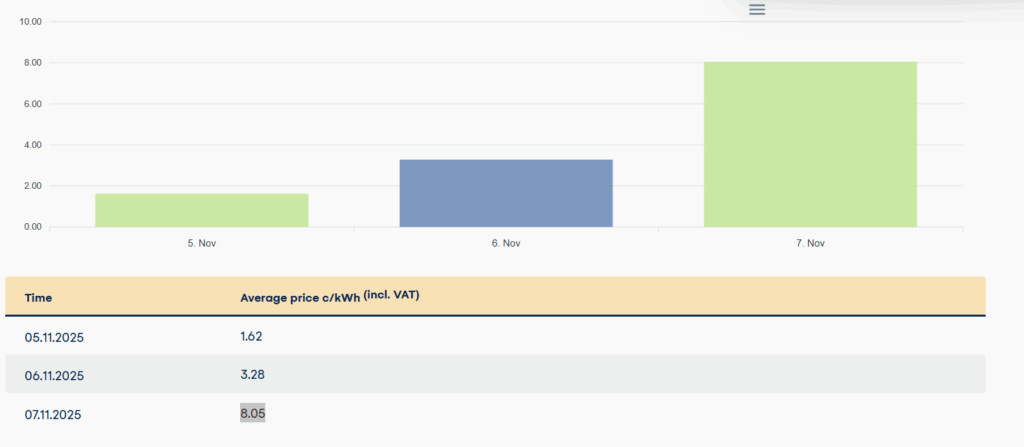Image resolution: width=1024 pixels, height=447 pixels.
Task: Click the 0.00 y-axis label
Action: tap(31, 227)
